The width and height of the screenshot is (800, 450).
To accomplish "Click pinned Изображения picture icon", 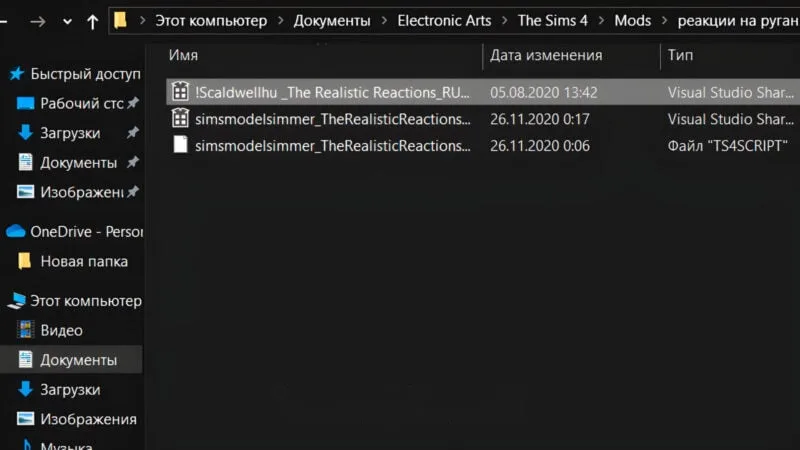I will (x=26, y=192).
